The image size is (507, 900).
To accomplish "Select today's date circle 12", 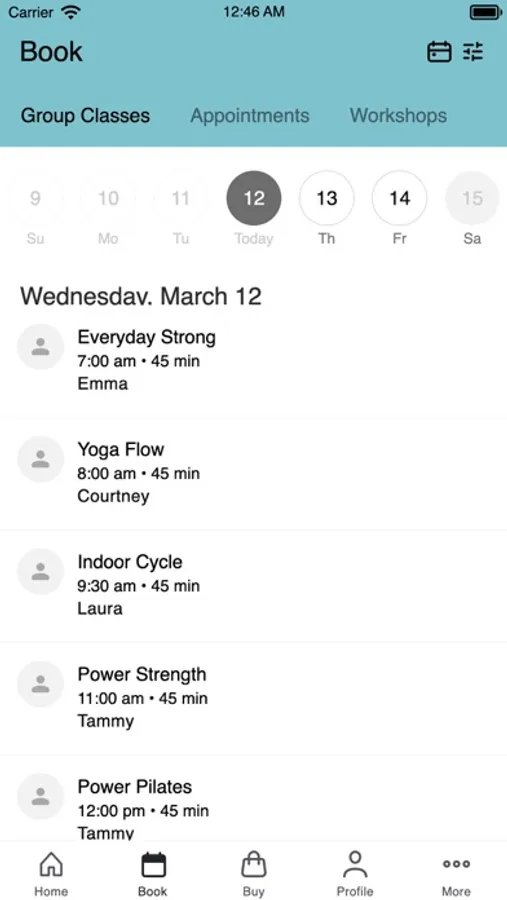I will [254, 198].
